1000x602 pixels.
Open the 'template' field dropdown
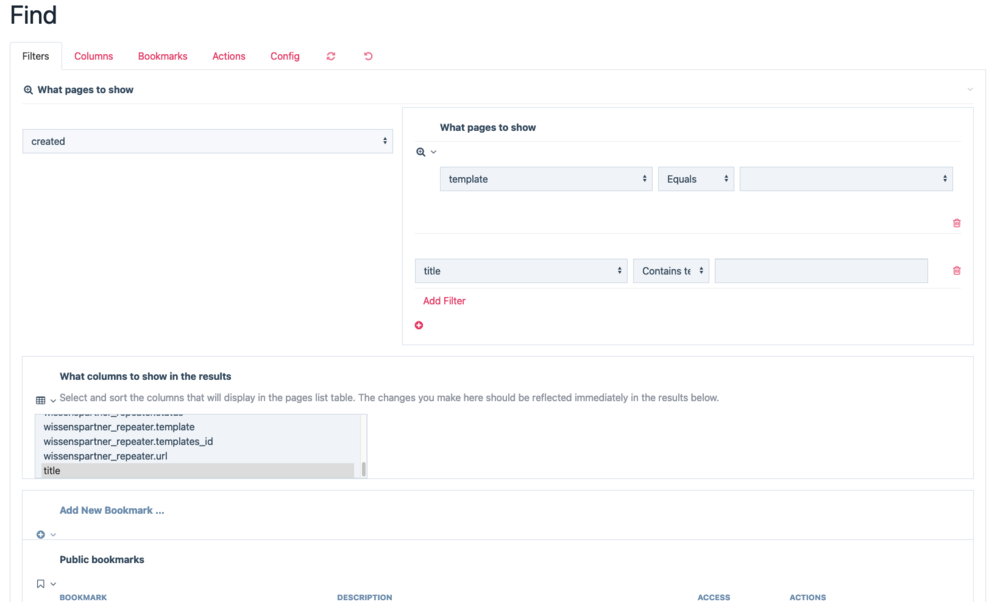[546, 179]
